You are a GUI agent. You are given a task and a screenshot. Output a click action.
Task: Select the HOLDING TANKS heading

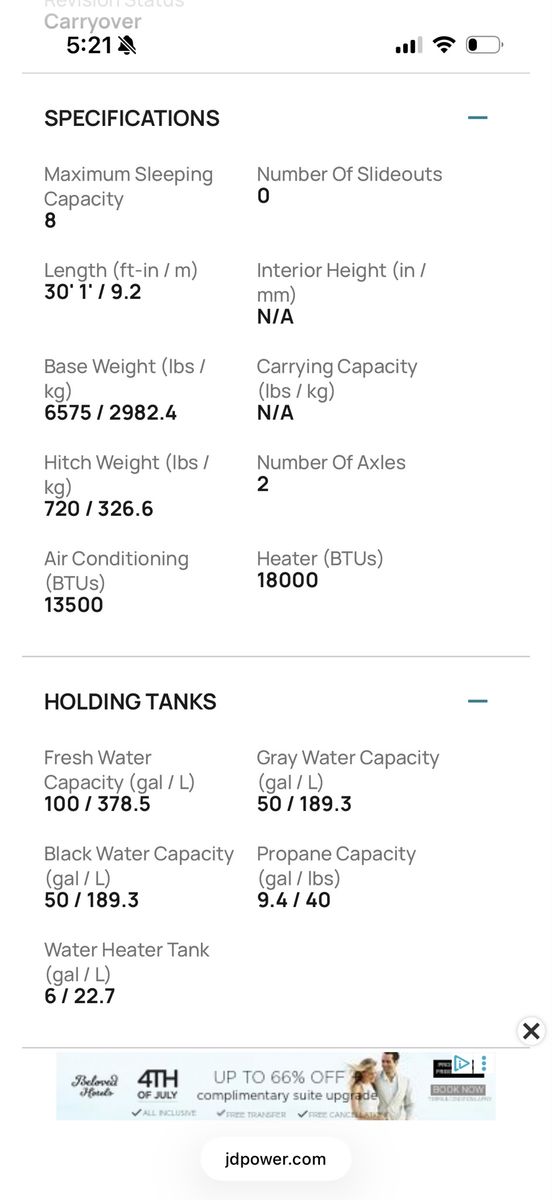130,701
